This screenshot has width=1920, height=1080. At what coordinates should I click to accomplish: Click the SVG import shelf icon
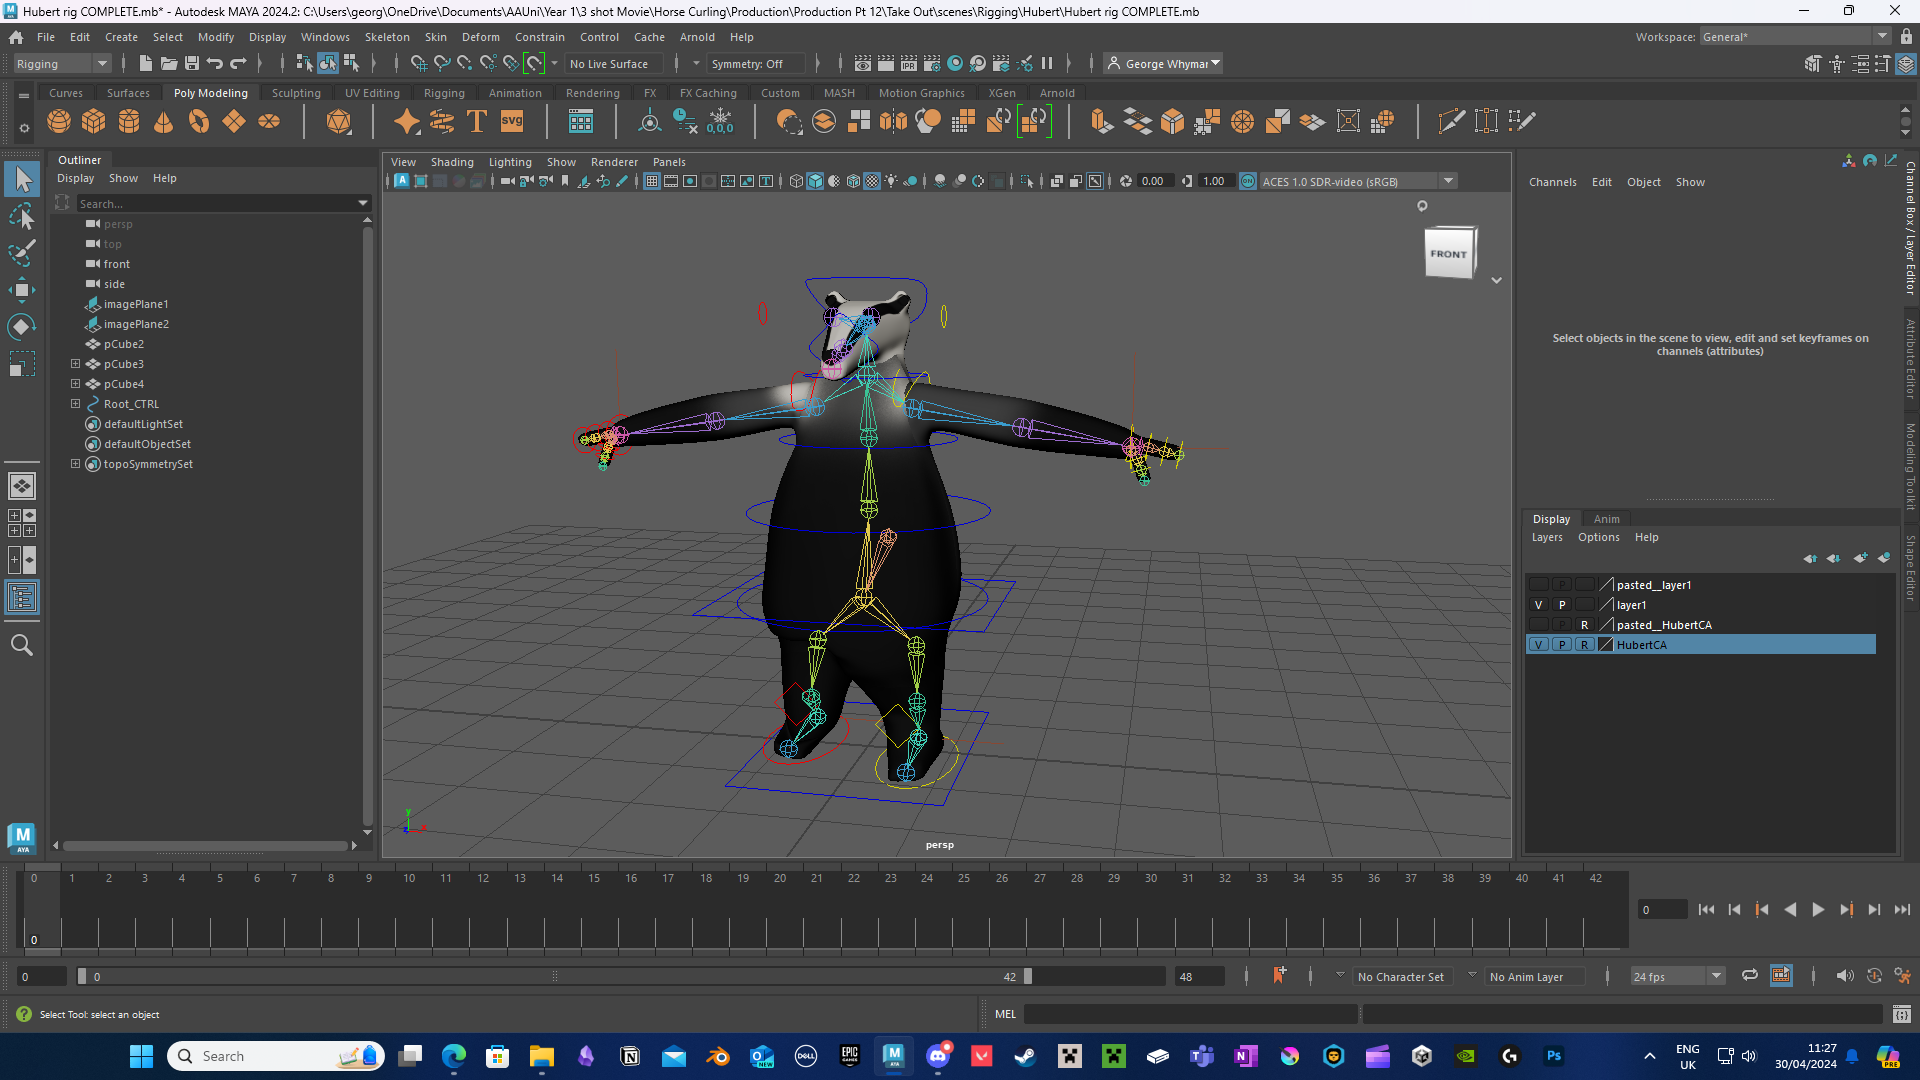[x=512, y=122]
